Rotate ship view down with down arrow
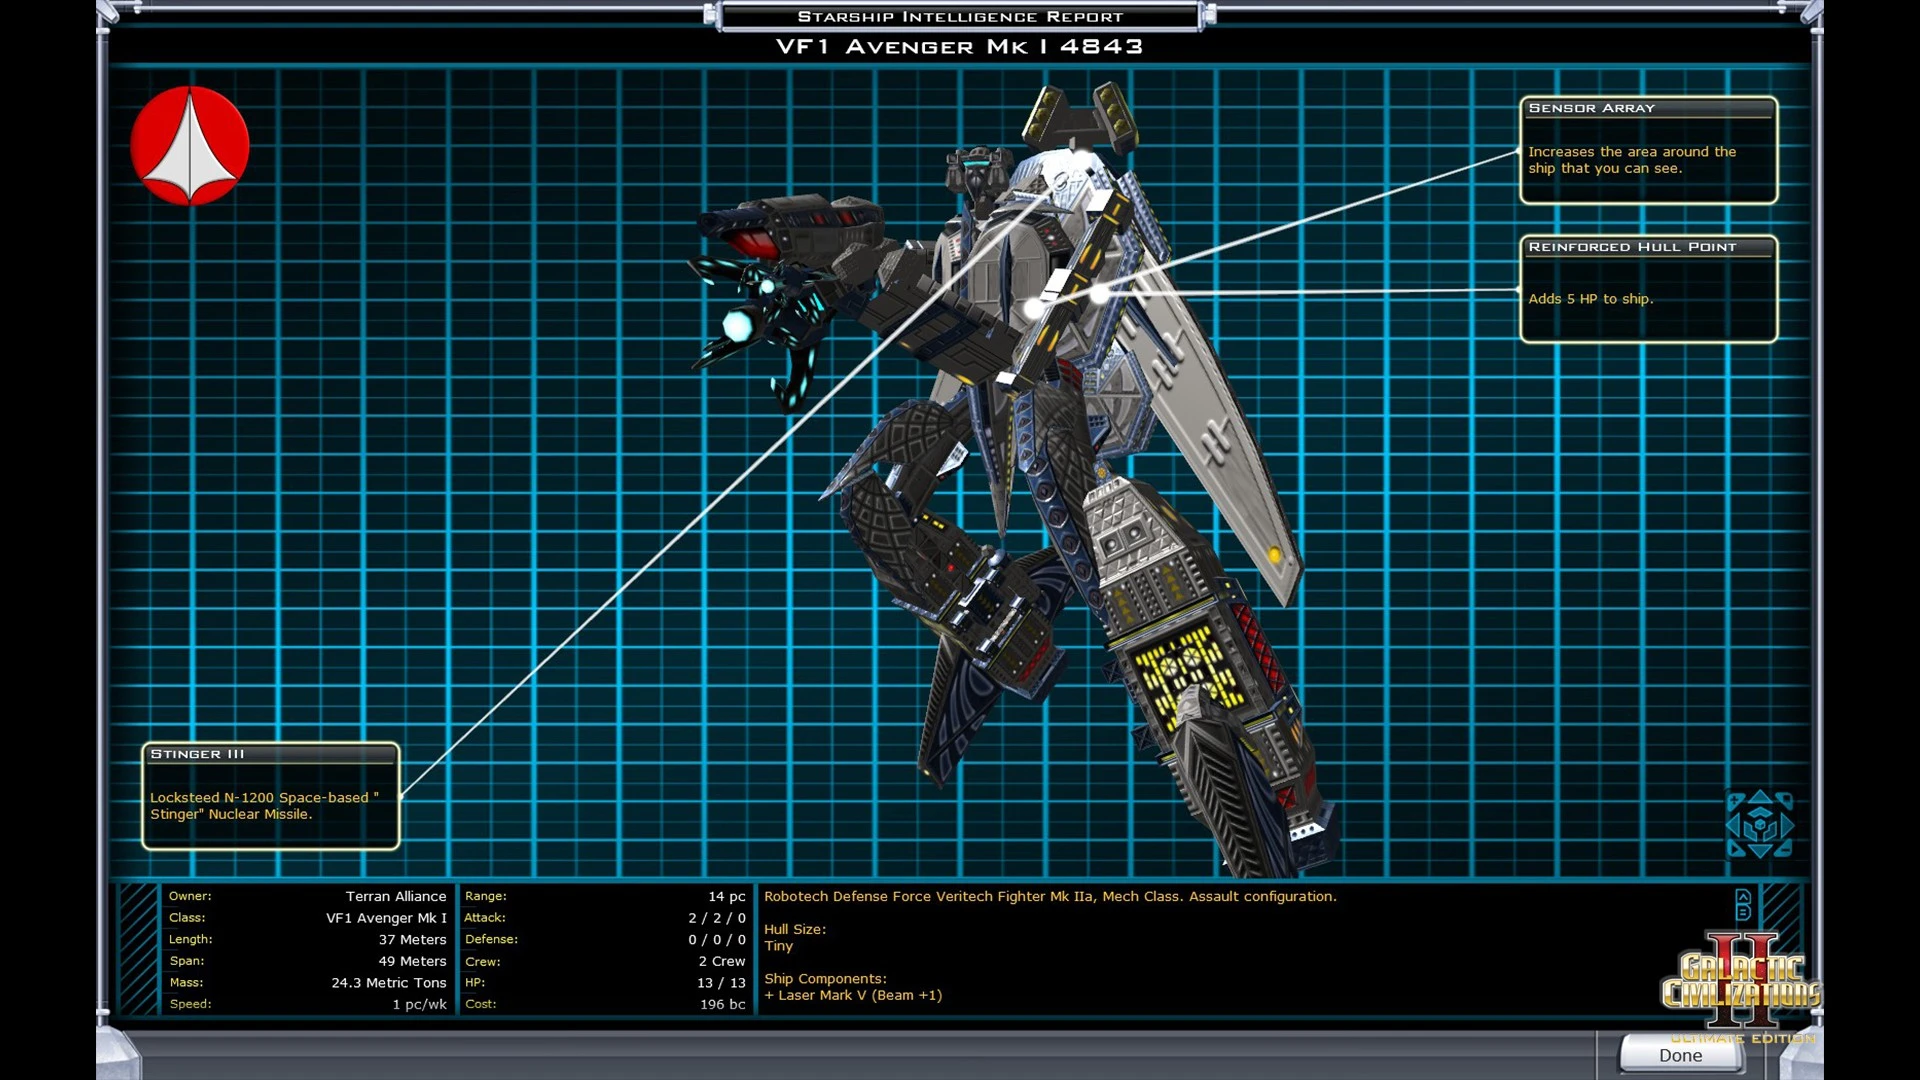Screen dimensions: 1920x1080 (1760, 851)
